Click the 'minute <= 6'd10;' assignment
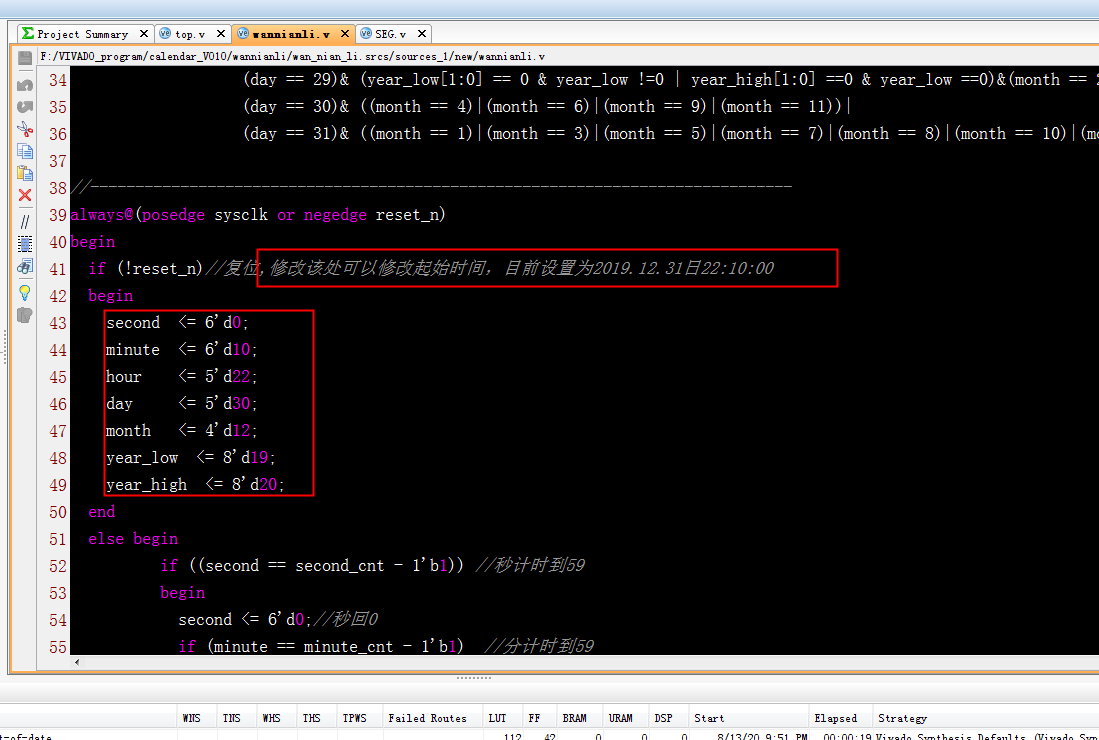1099x740 pixels. tap(182, 350)
